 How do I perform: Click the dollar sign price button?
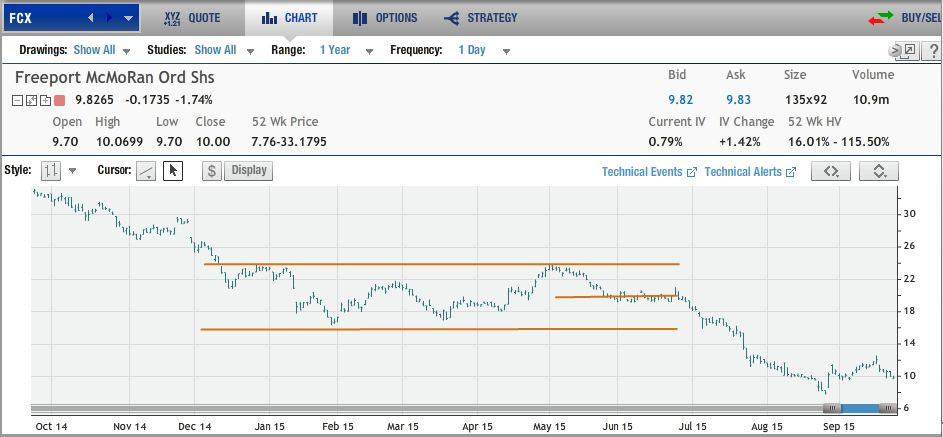pyautogui.click(x=212, y=171)
